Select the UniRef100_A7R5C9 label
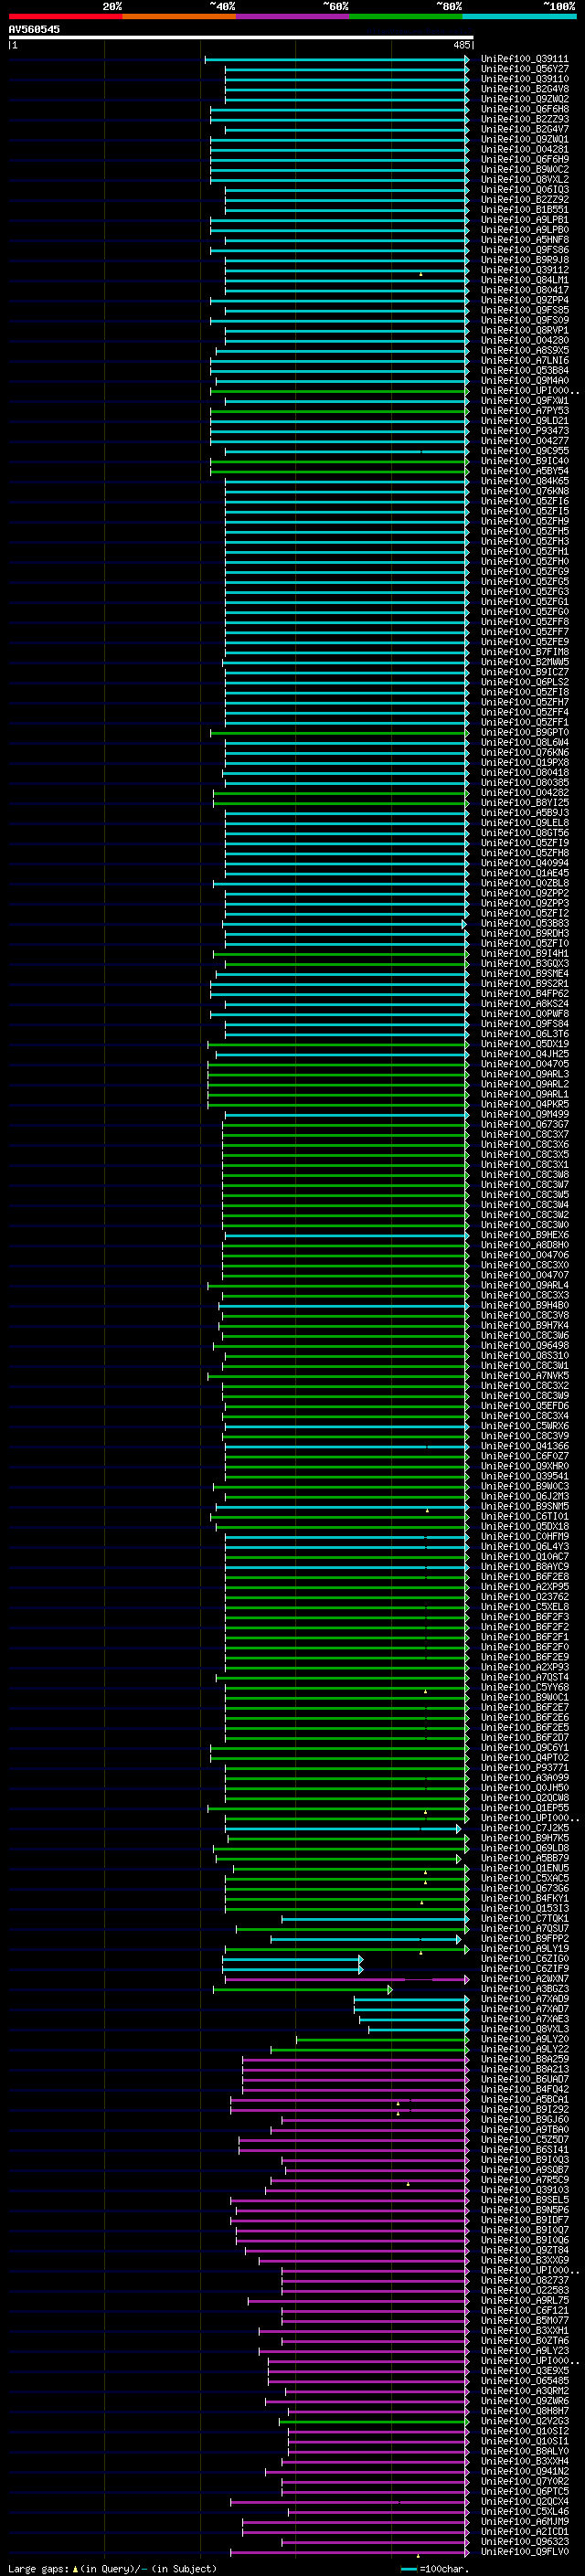 pos(525,2180)
